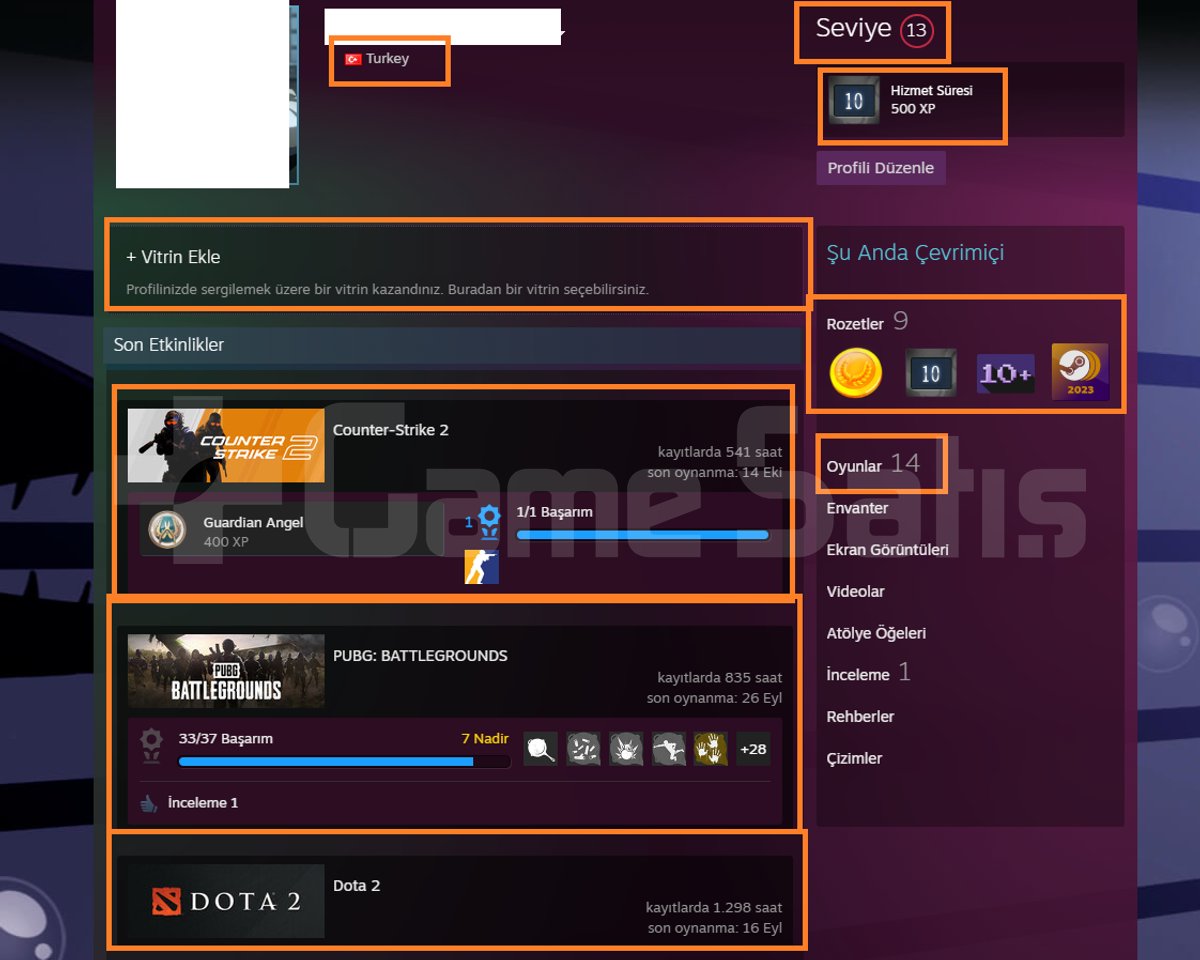Open the golden hand PUBG achievement icon
Screen dimensions: 1200x960
[x=711, y=748]
